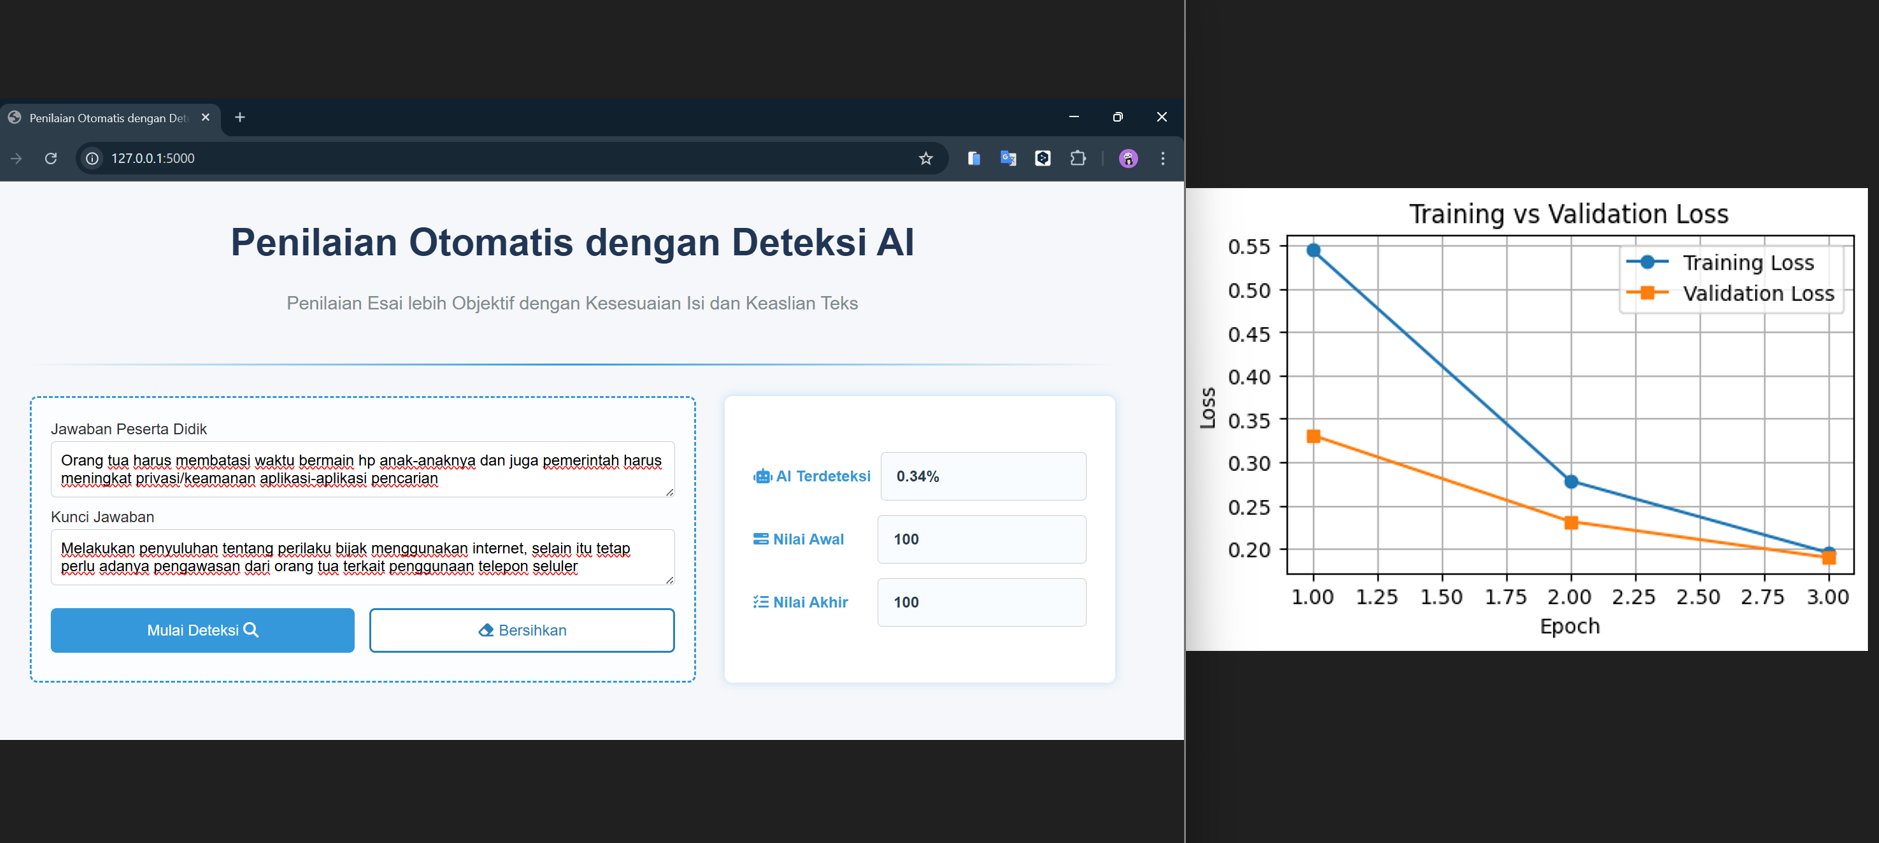The height and width of the screenshot is (843, 1879).
Task: Bookmark this page with the star icon
Action: [926, 158]
